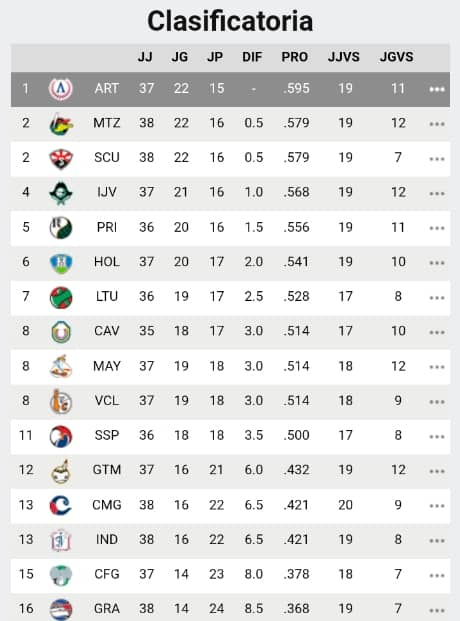Click the CMG team logo
Image resolution: width=460 pixels, height=621 pixels.
(x=61, y=506)
